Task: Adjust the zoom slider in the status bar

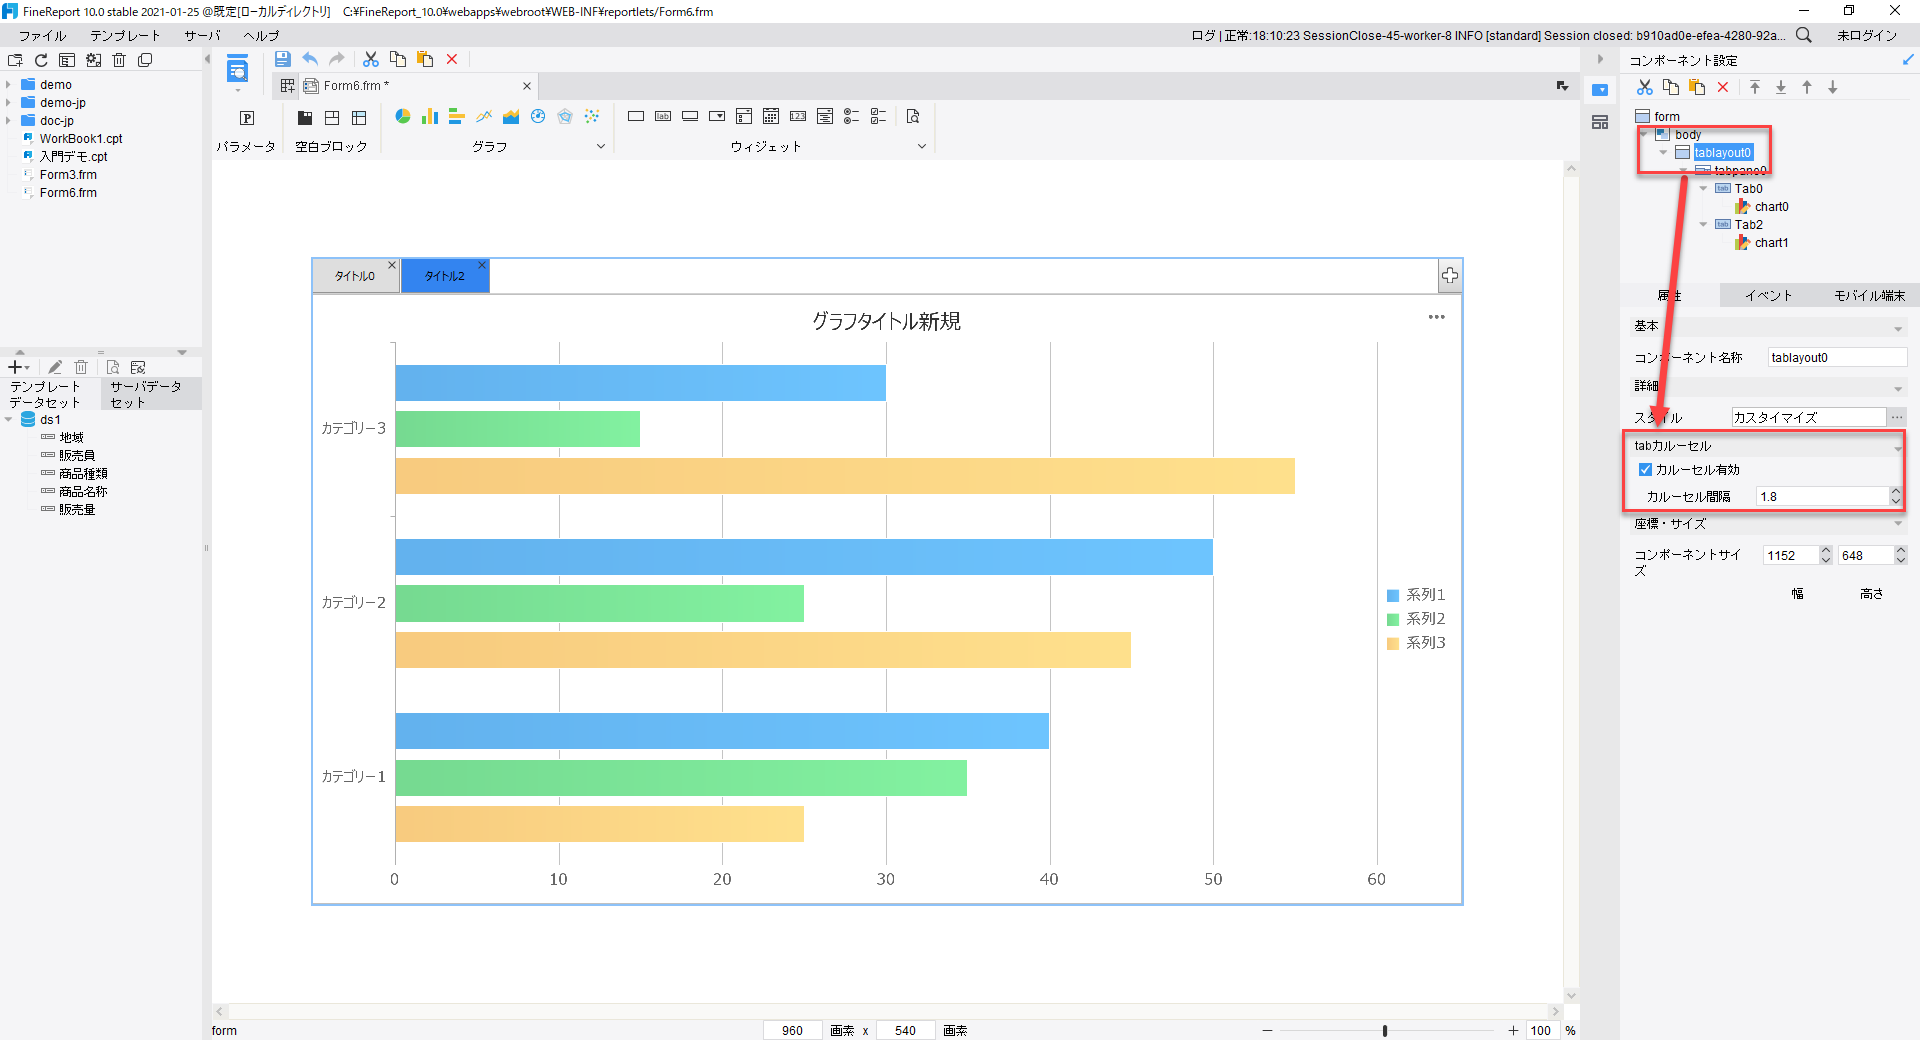Action: click(1385, 1031)
